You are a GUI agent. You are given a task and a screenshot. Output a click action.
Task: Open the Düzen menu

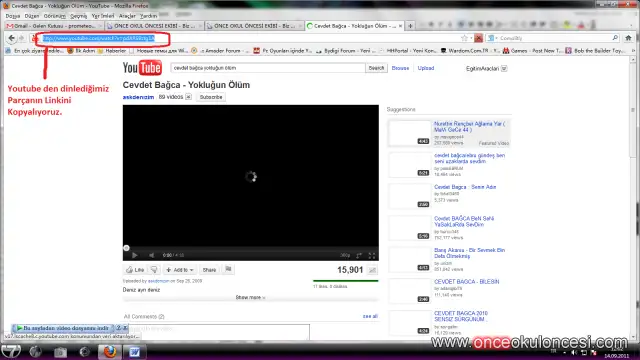point(32,16)
